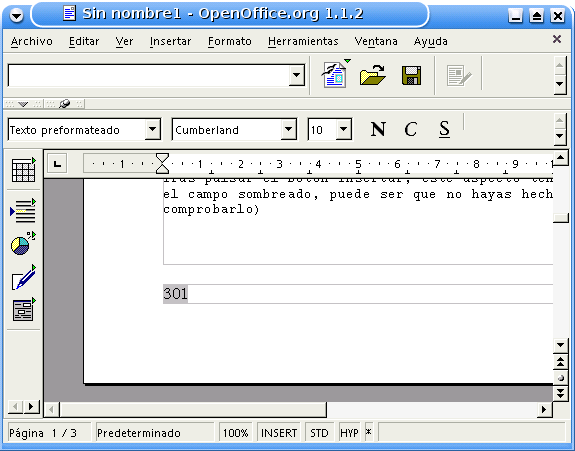Insert a table from the side toolbar

pos(23,170)
